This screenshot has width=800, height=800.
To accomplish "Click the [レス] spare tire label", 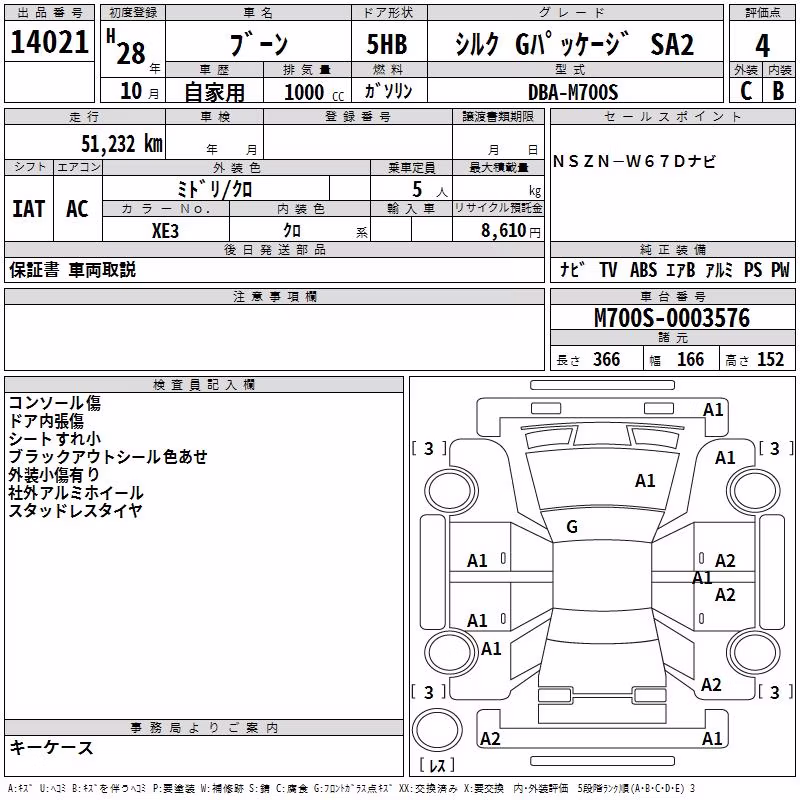I will pyautogui.click(x=437, y=765).
